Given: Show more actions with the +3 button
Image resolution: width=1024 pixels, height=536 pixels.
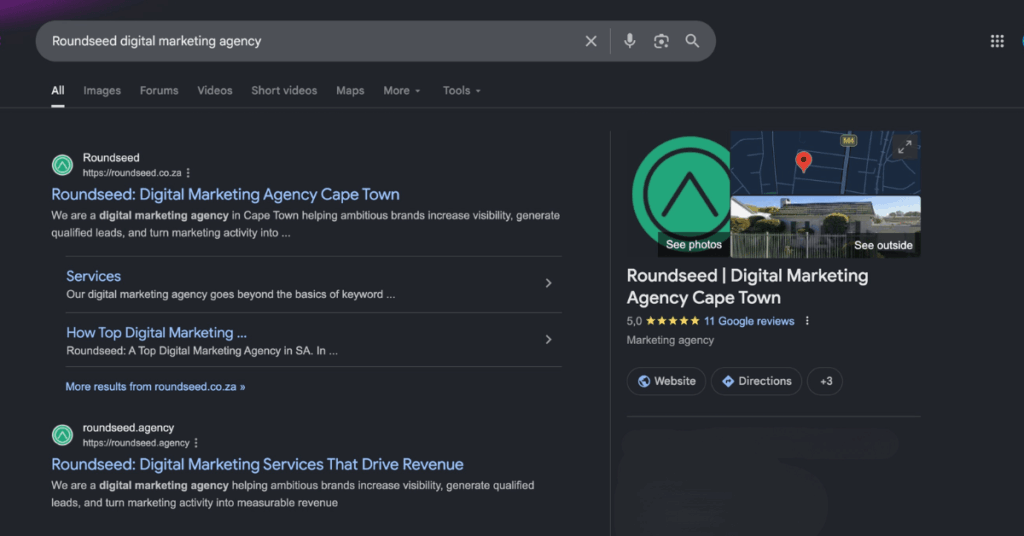Looking at the screenshot, I should pos(825,381).
